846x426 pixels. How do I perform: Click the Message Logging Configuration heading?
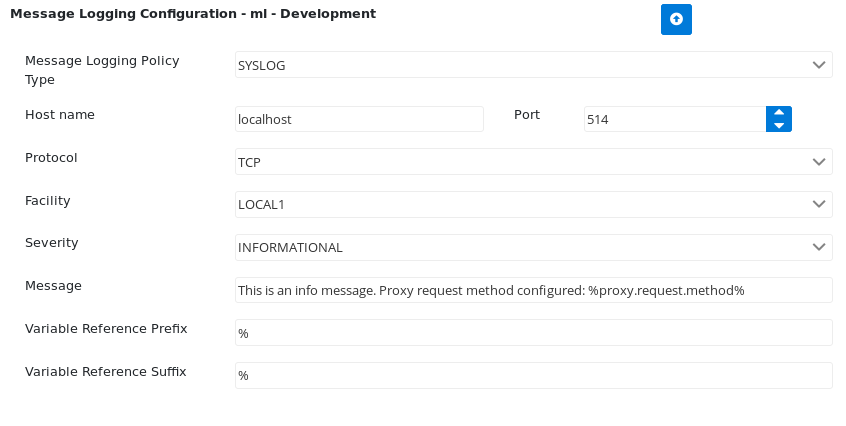pyautogui.click(x=193, y=14)
